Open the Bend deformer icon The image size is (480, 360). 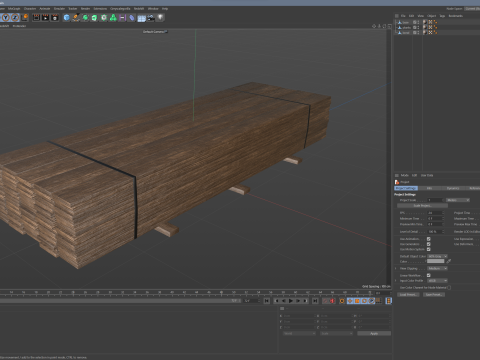132,17
